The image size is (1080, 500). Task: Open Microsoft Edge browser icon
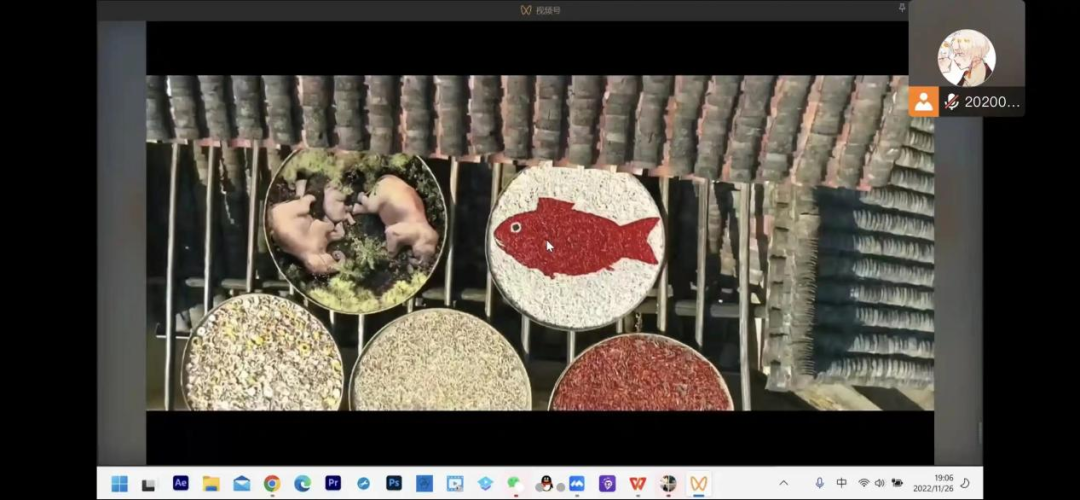[x=302, y=483]
